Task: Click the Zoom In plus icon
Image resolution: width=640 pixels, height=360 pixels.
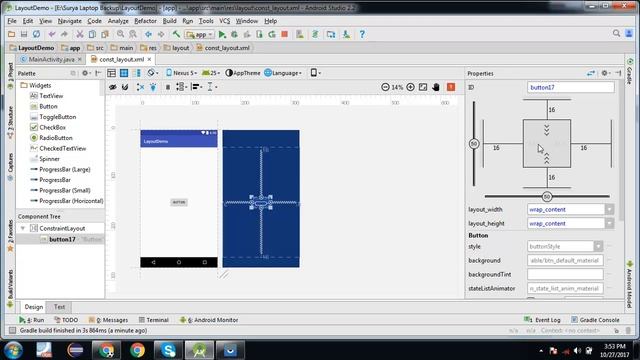Action: (x=410, y=87)
